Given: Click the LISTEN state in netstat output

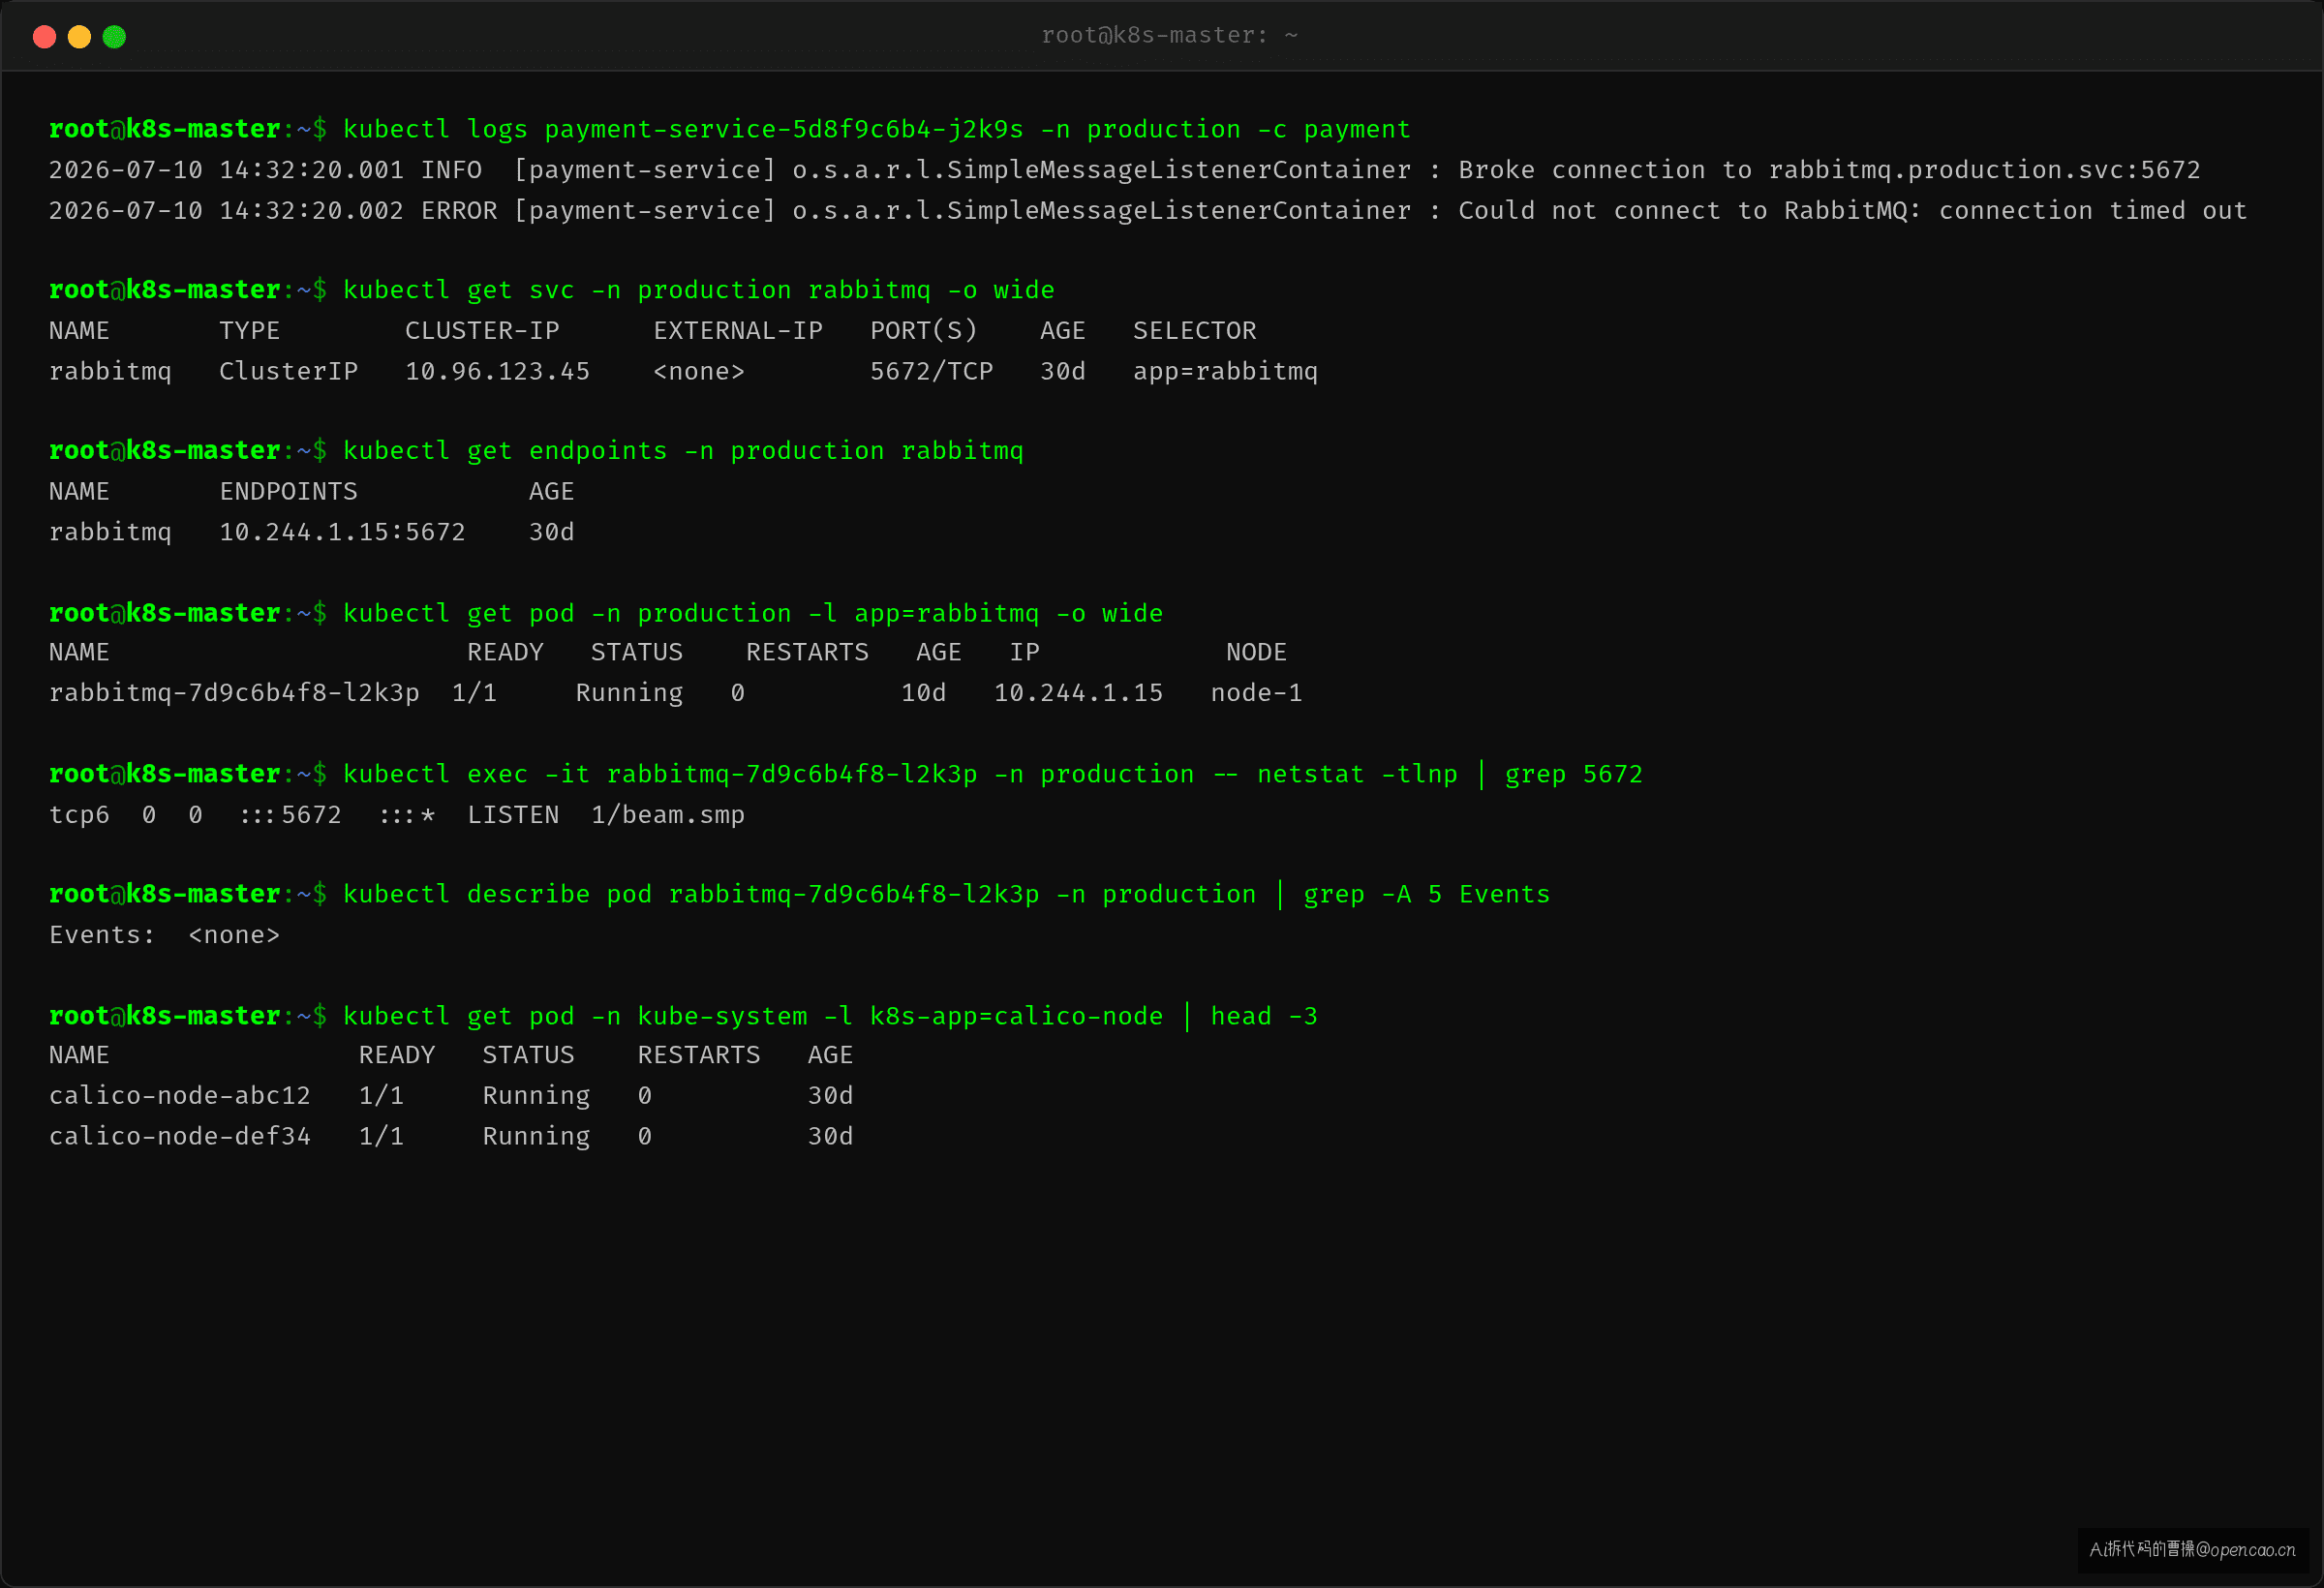Looking at the screenshot, I should [x=513, y=815].
